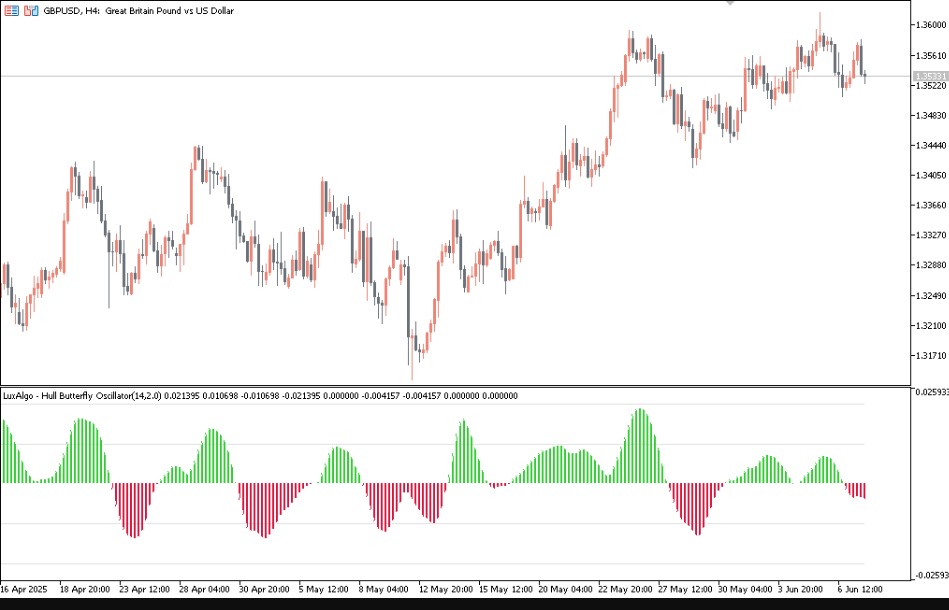Viewport: 949px width, 610px height.
Task: Click the 1.33660 price scale label
Action: [930, 205]
